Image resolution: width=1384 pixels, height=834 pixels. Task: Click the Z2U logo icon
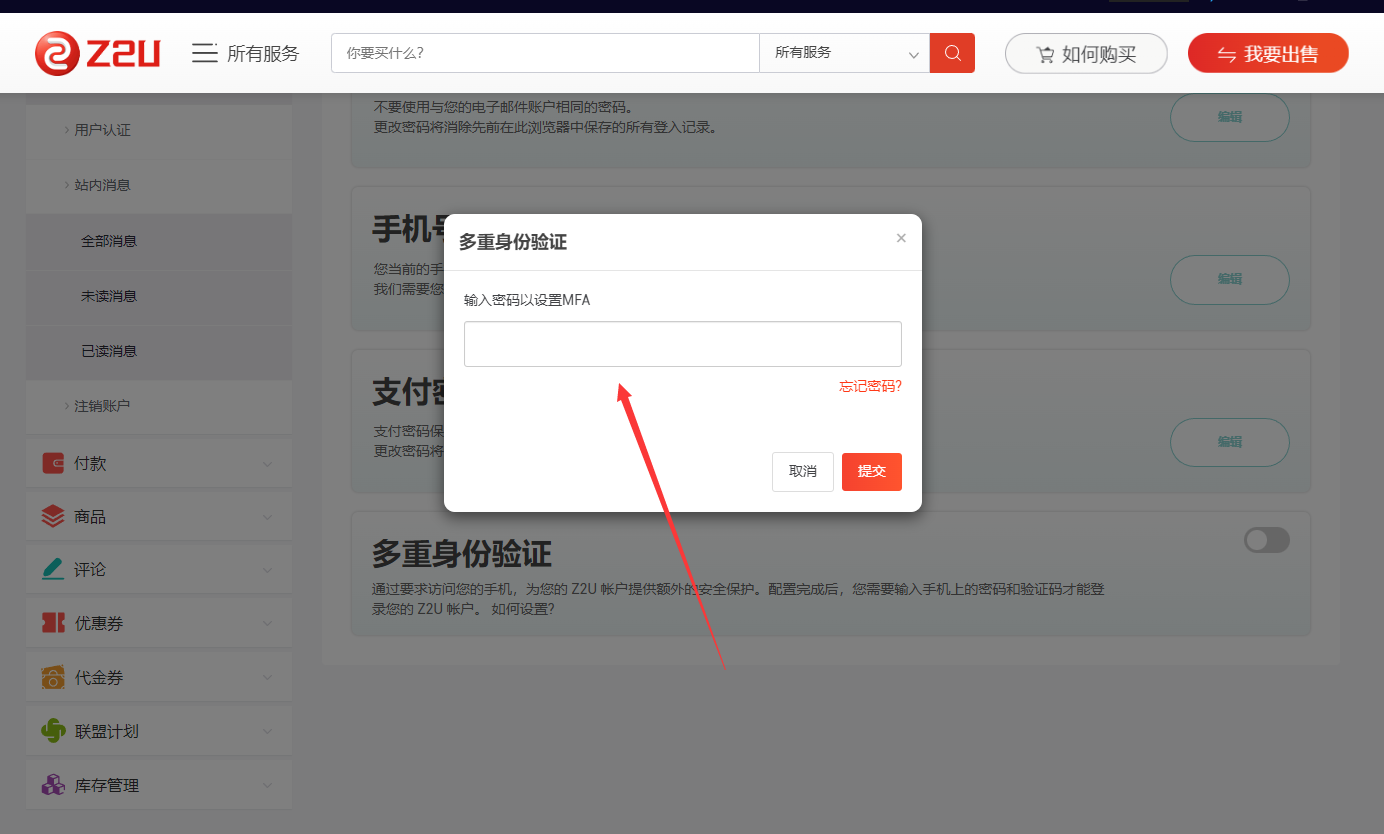(x=56, y=53)
